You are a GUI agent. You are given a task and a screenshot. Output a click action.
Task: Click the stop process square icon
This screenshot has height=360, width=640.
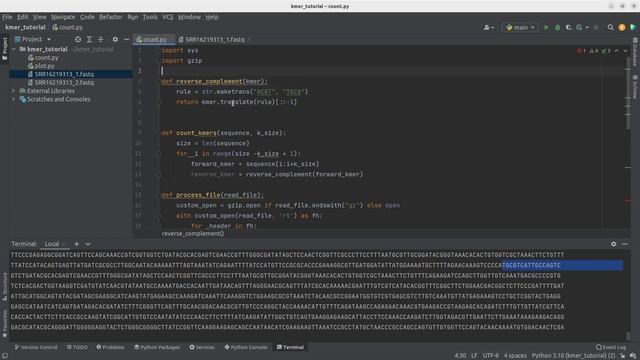click(596, 27)
